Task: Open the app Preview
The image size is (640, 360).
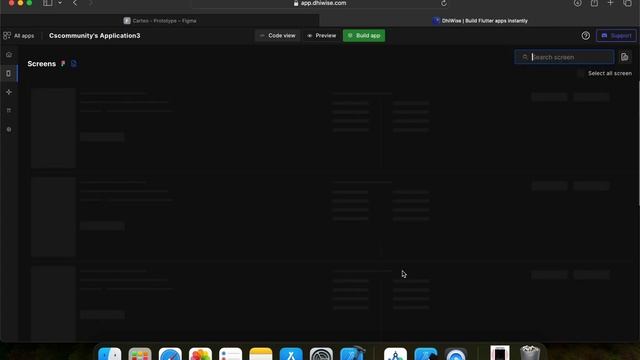Action: tap(322, 36)
